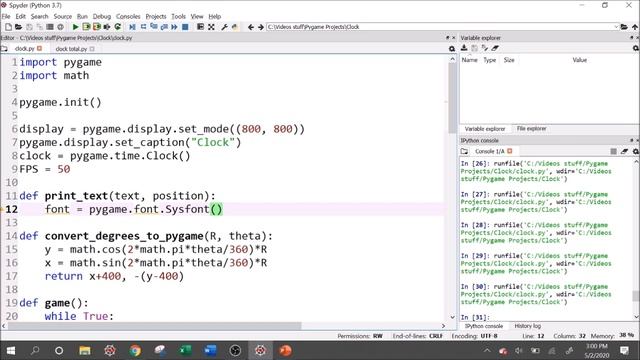Open the Projects menu
This screenshot has width=640, height=360.
pos(156,16)
